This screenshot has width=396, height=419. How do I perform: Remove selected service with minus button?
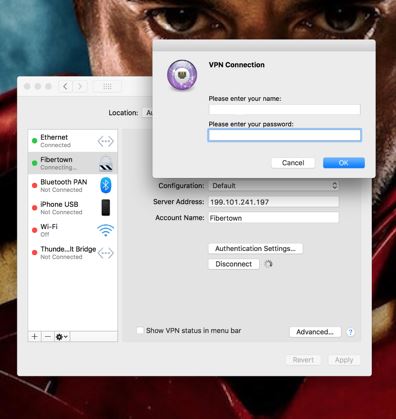[x=48, y=337]
